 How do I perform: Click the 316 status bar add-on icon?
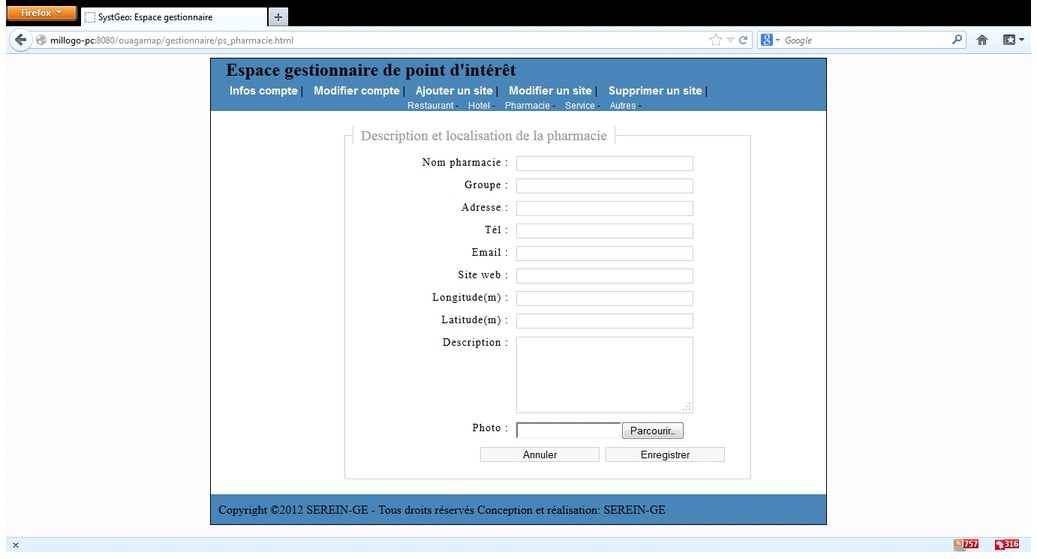click(1007, 544)
